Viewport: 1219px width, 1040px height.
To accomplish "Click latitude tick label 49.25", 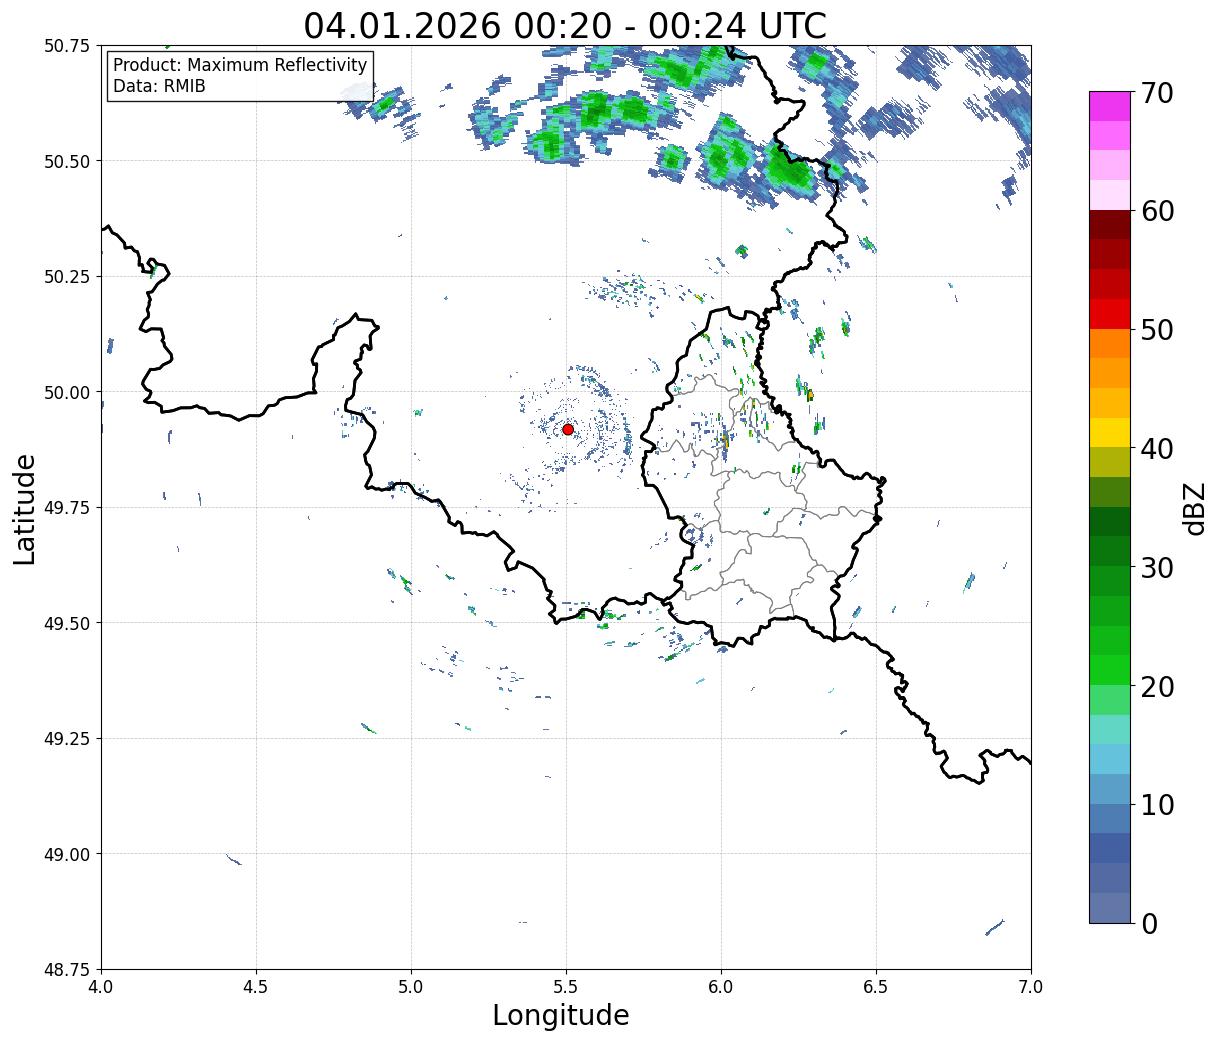I will (66, 739).
